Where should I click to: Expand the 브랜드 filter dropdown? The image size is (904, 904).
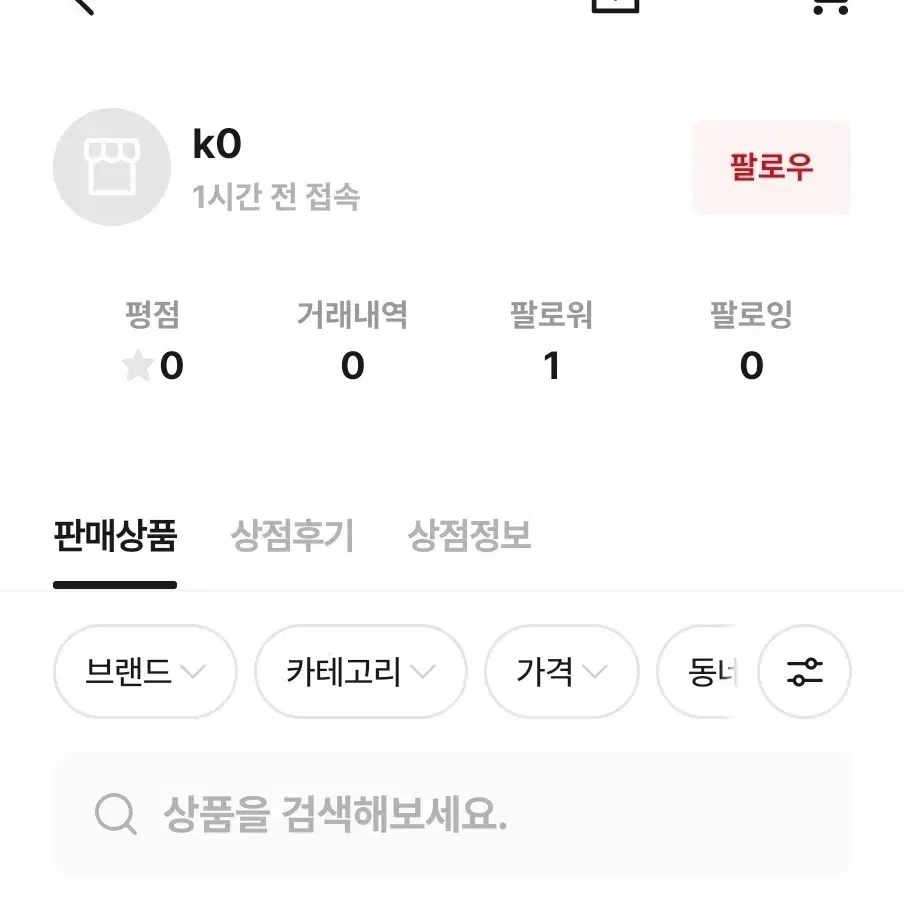(x=145, y=672)
